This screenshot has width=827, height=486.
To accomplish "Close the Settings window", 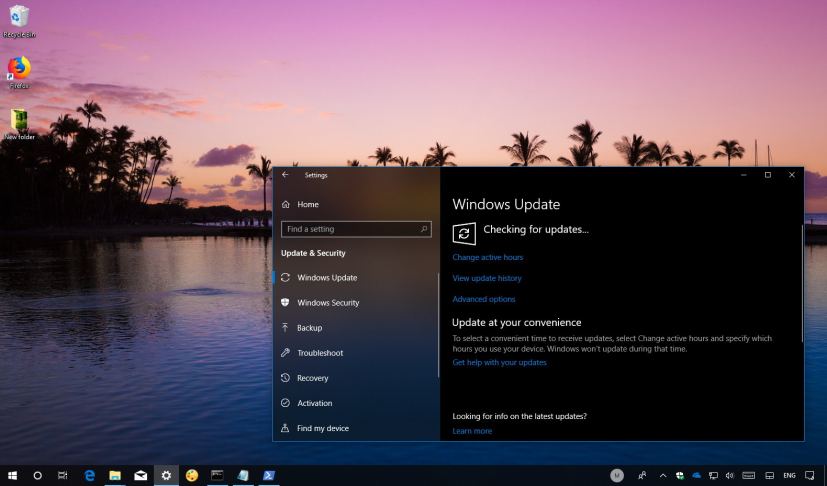I will 792,175.
